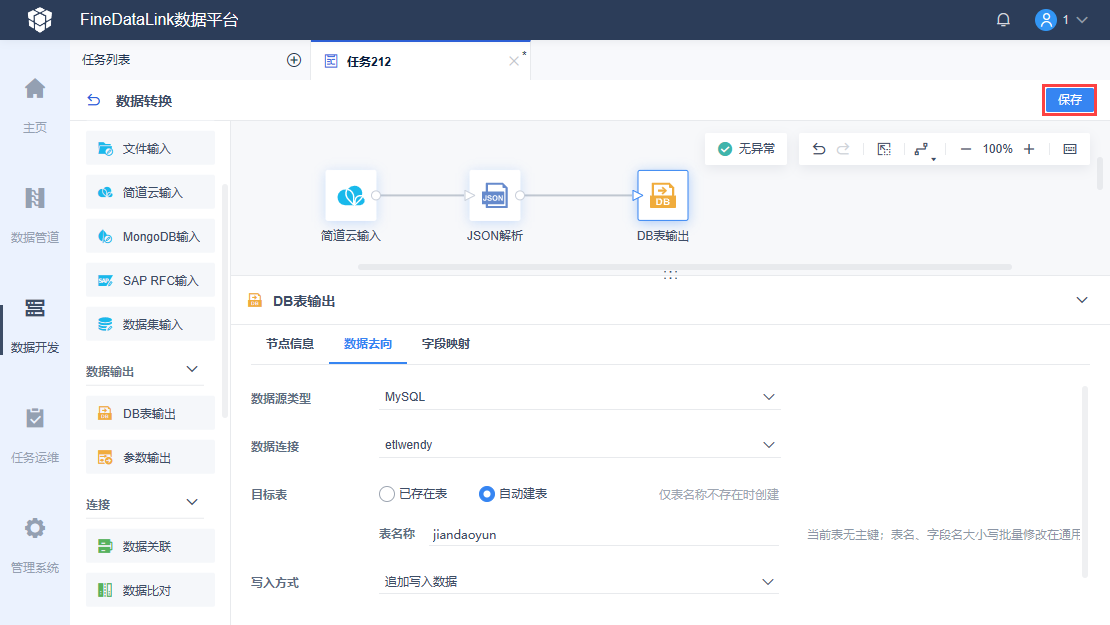
Task: Toggle the minimap/keyboard icon in toolbar
Action: click(x=1070, y=149)
